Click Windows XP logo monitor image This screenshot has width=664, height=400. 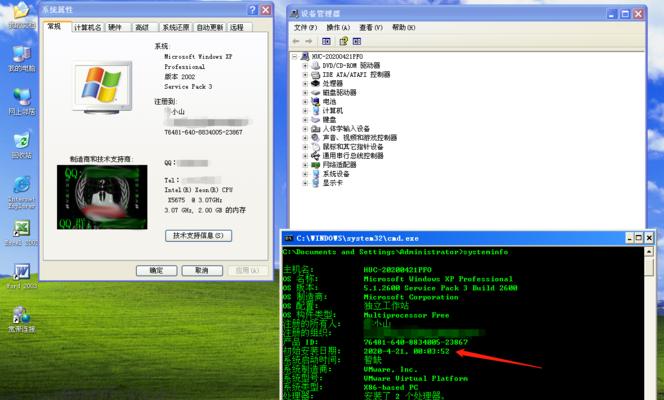pyautogui.click(x=102, y=88)
